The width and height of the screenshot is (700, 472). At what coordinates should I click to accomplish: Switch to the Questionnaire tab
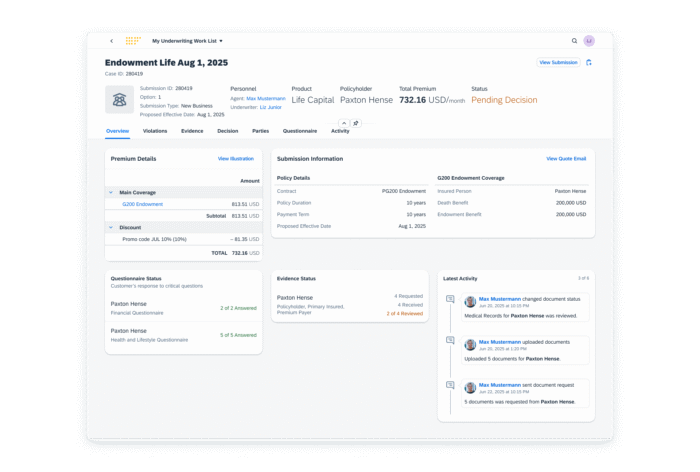point(300,131)
